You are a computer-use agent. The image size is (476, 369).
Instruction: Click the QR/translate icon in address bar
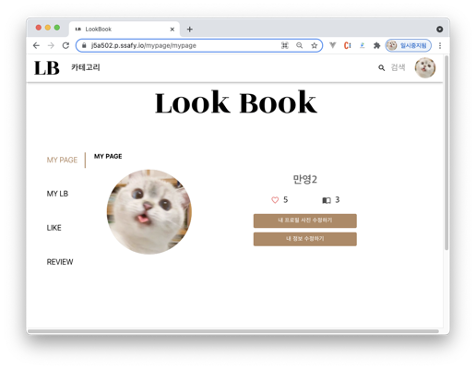285,46
